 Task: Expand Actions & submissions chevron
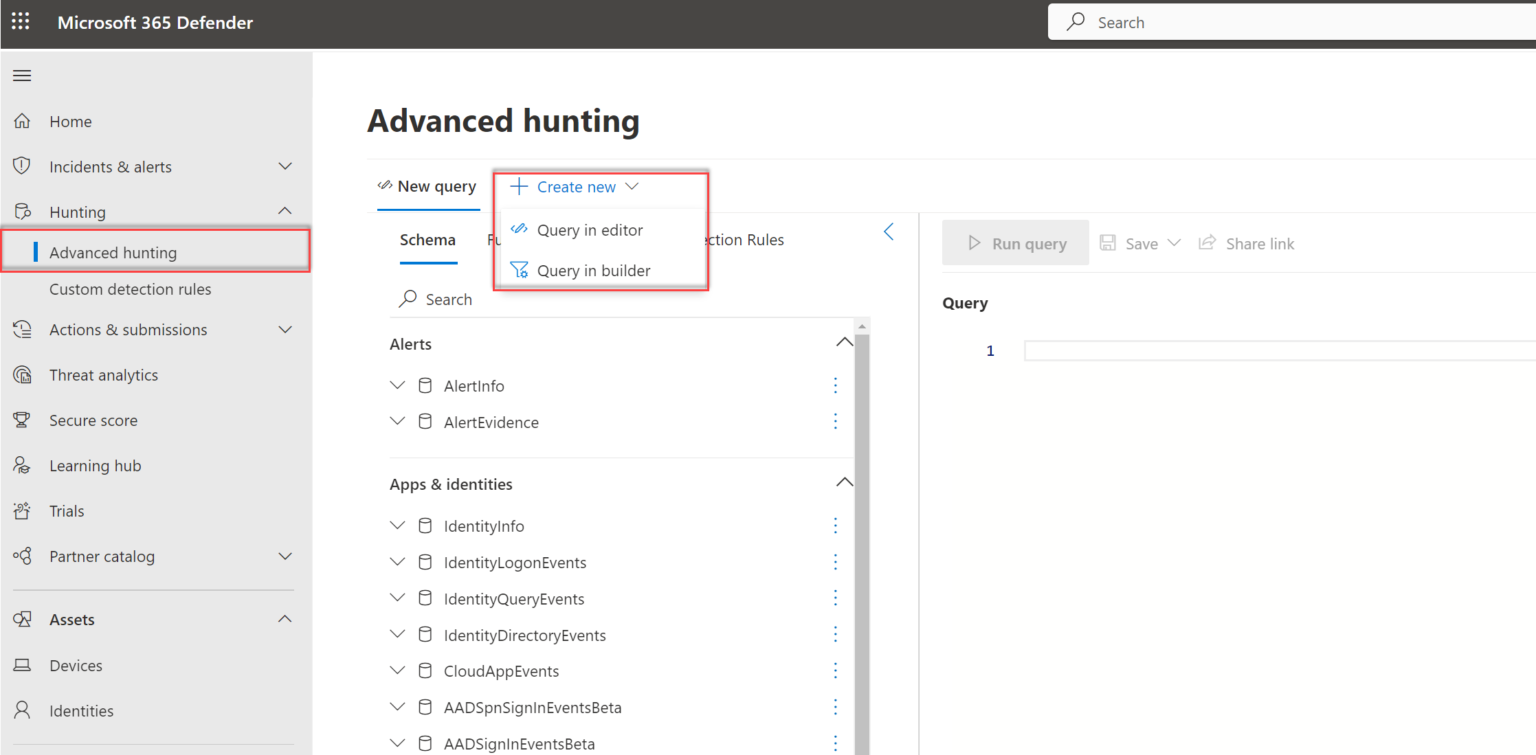point(285,329)
